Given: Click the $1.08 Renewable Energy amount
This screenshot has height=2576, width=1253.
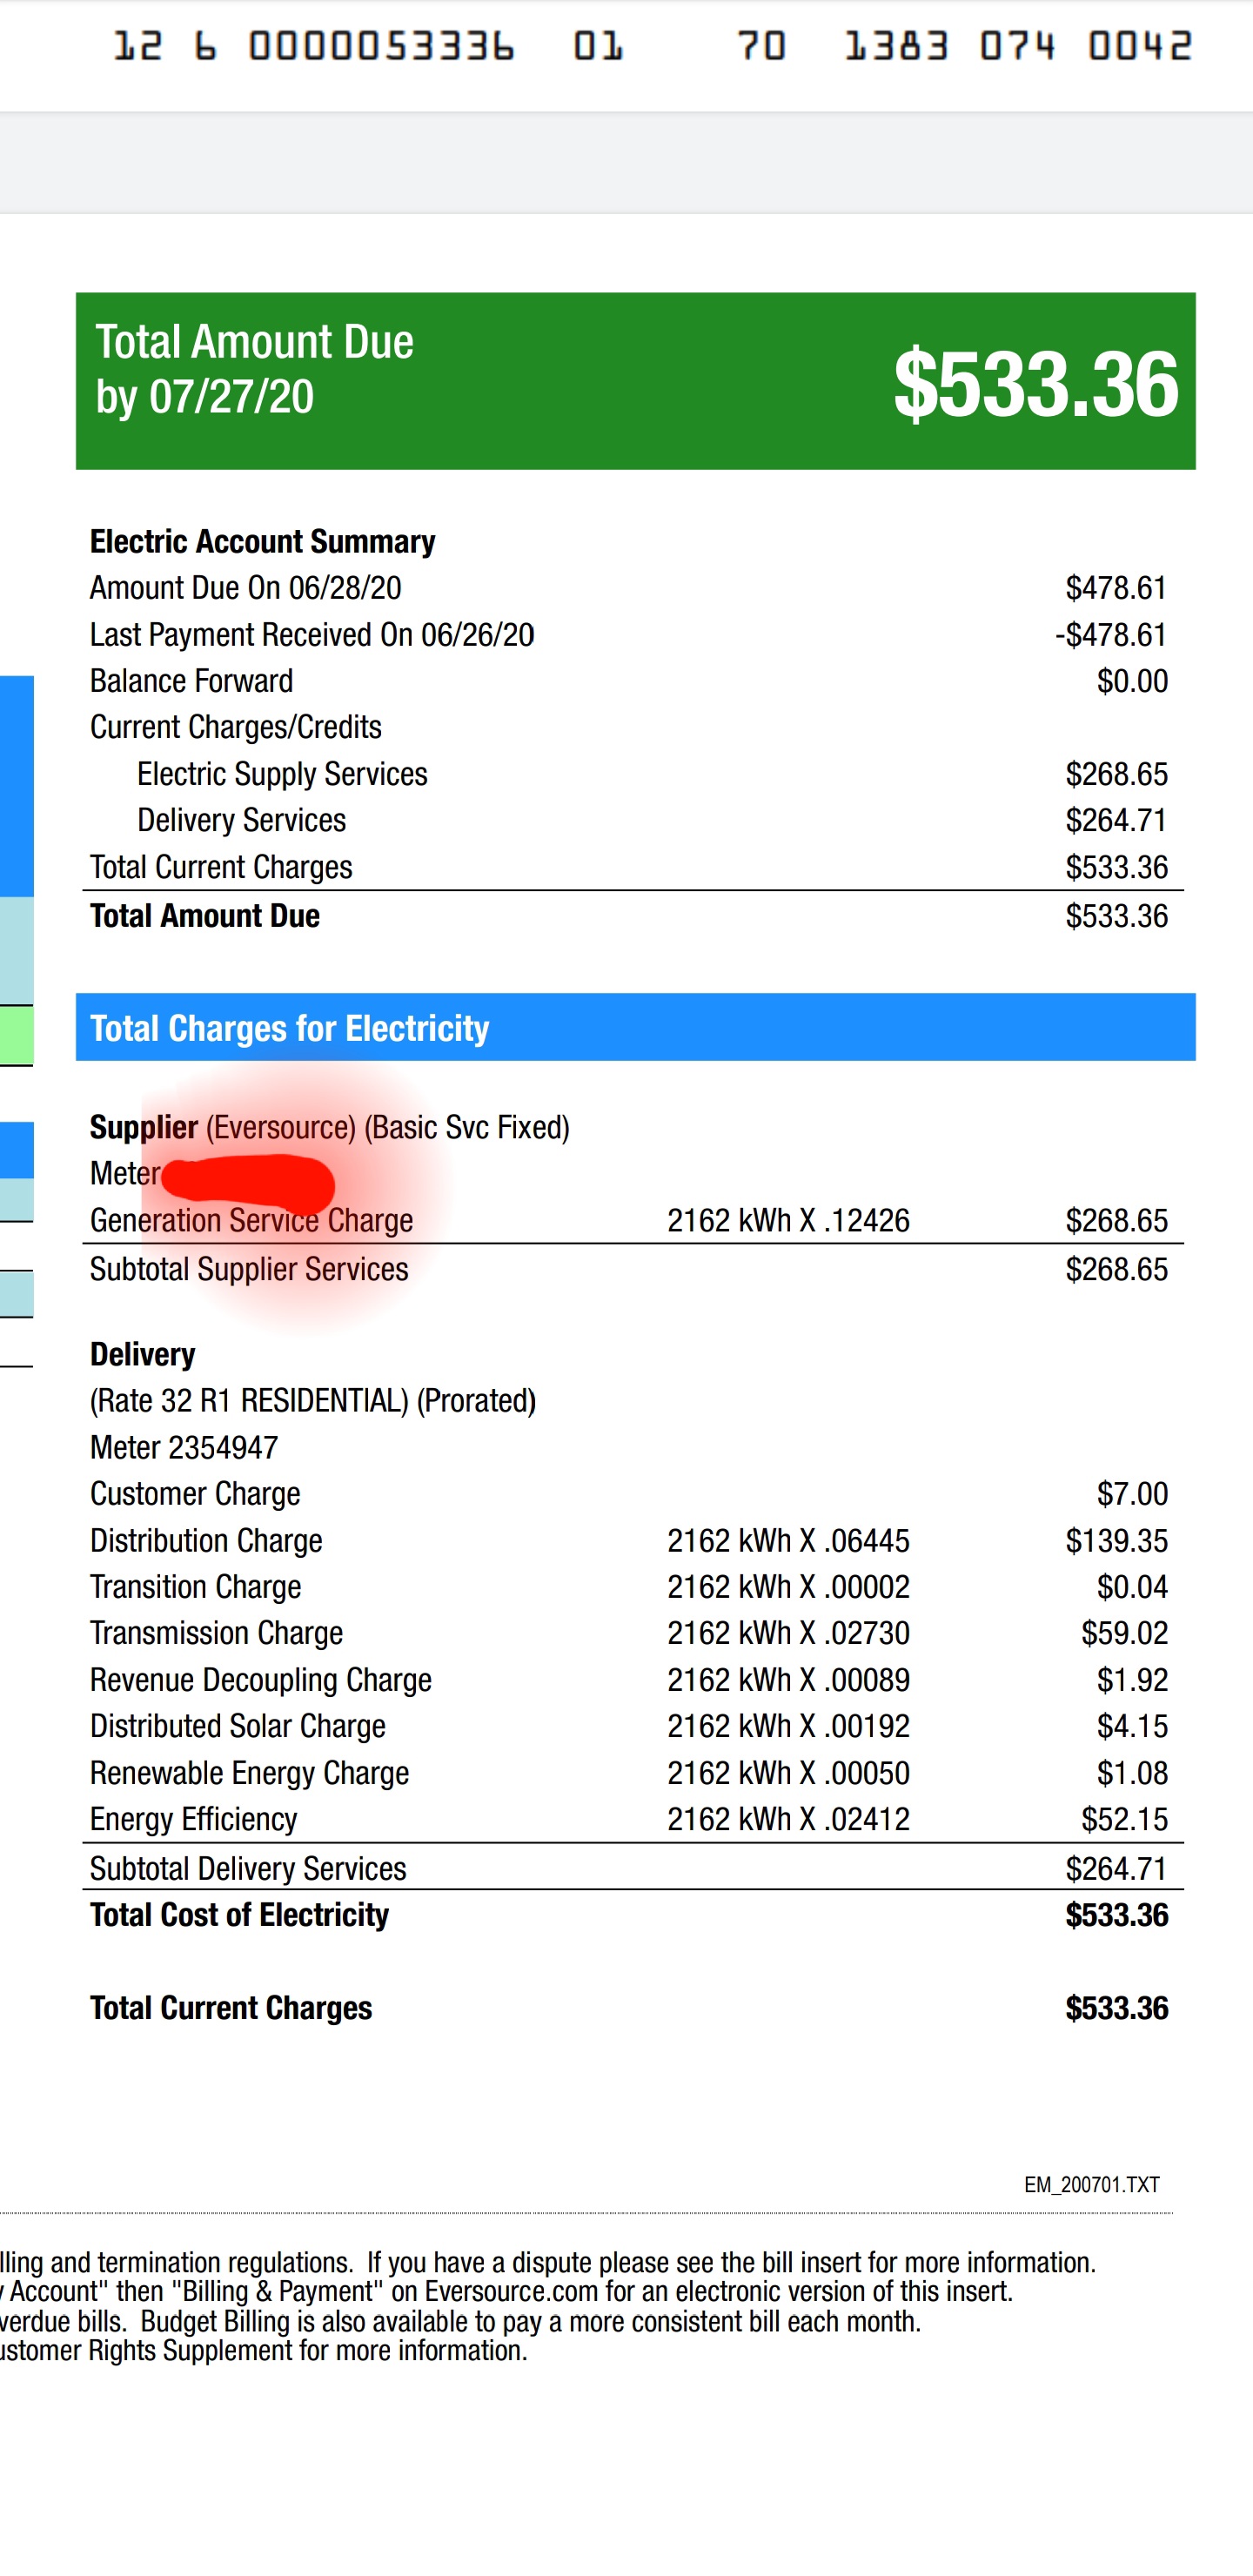Looking at the screenshot, I should [x=1132, y=1773].
